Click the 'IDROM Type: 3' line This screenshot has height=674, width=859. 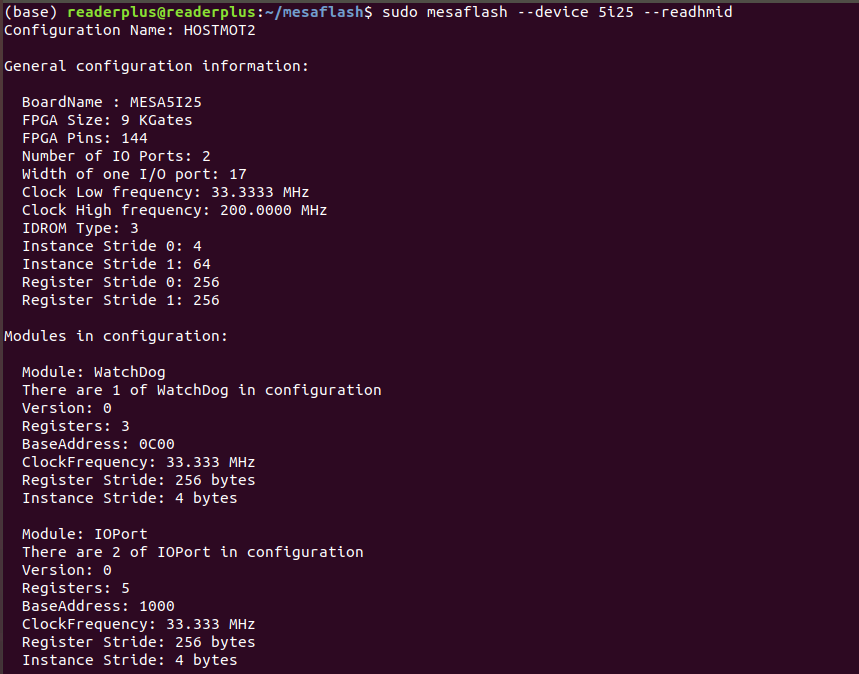point(81,228)
